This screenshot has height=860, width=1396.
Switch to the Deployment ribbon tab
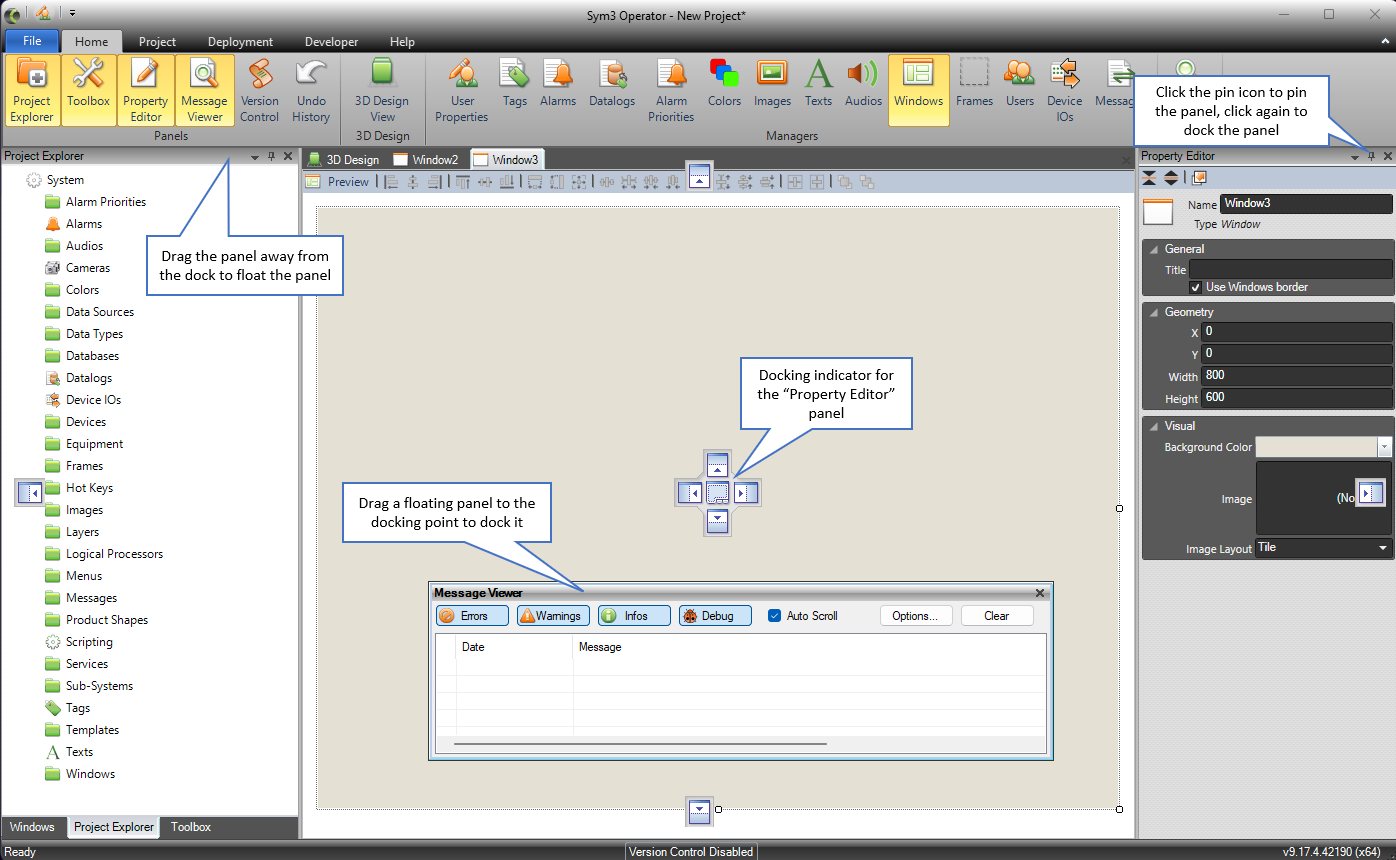(240, 42)
